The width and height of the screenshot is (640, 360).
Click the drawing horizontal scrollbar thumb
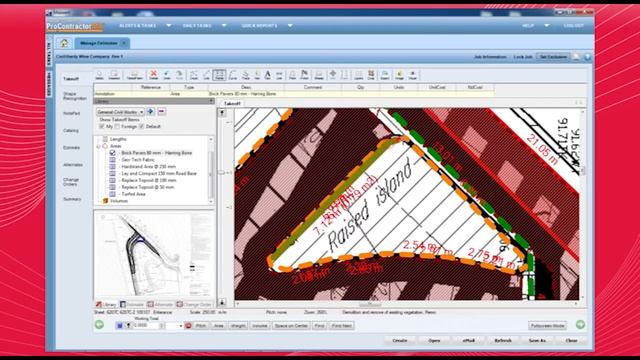[x=370, y=304]
